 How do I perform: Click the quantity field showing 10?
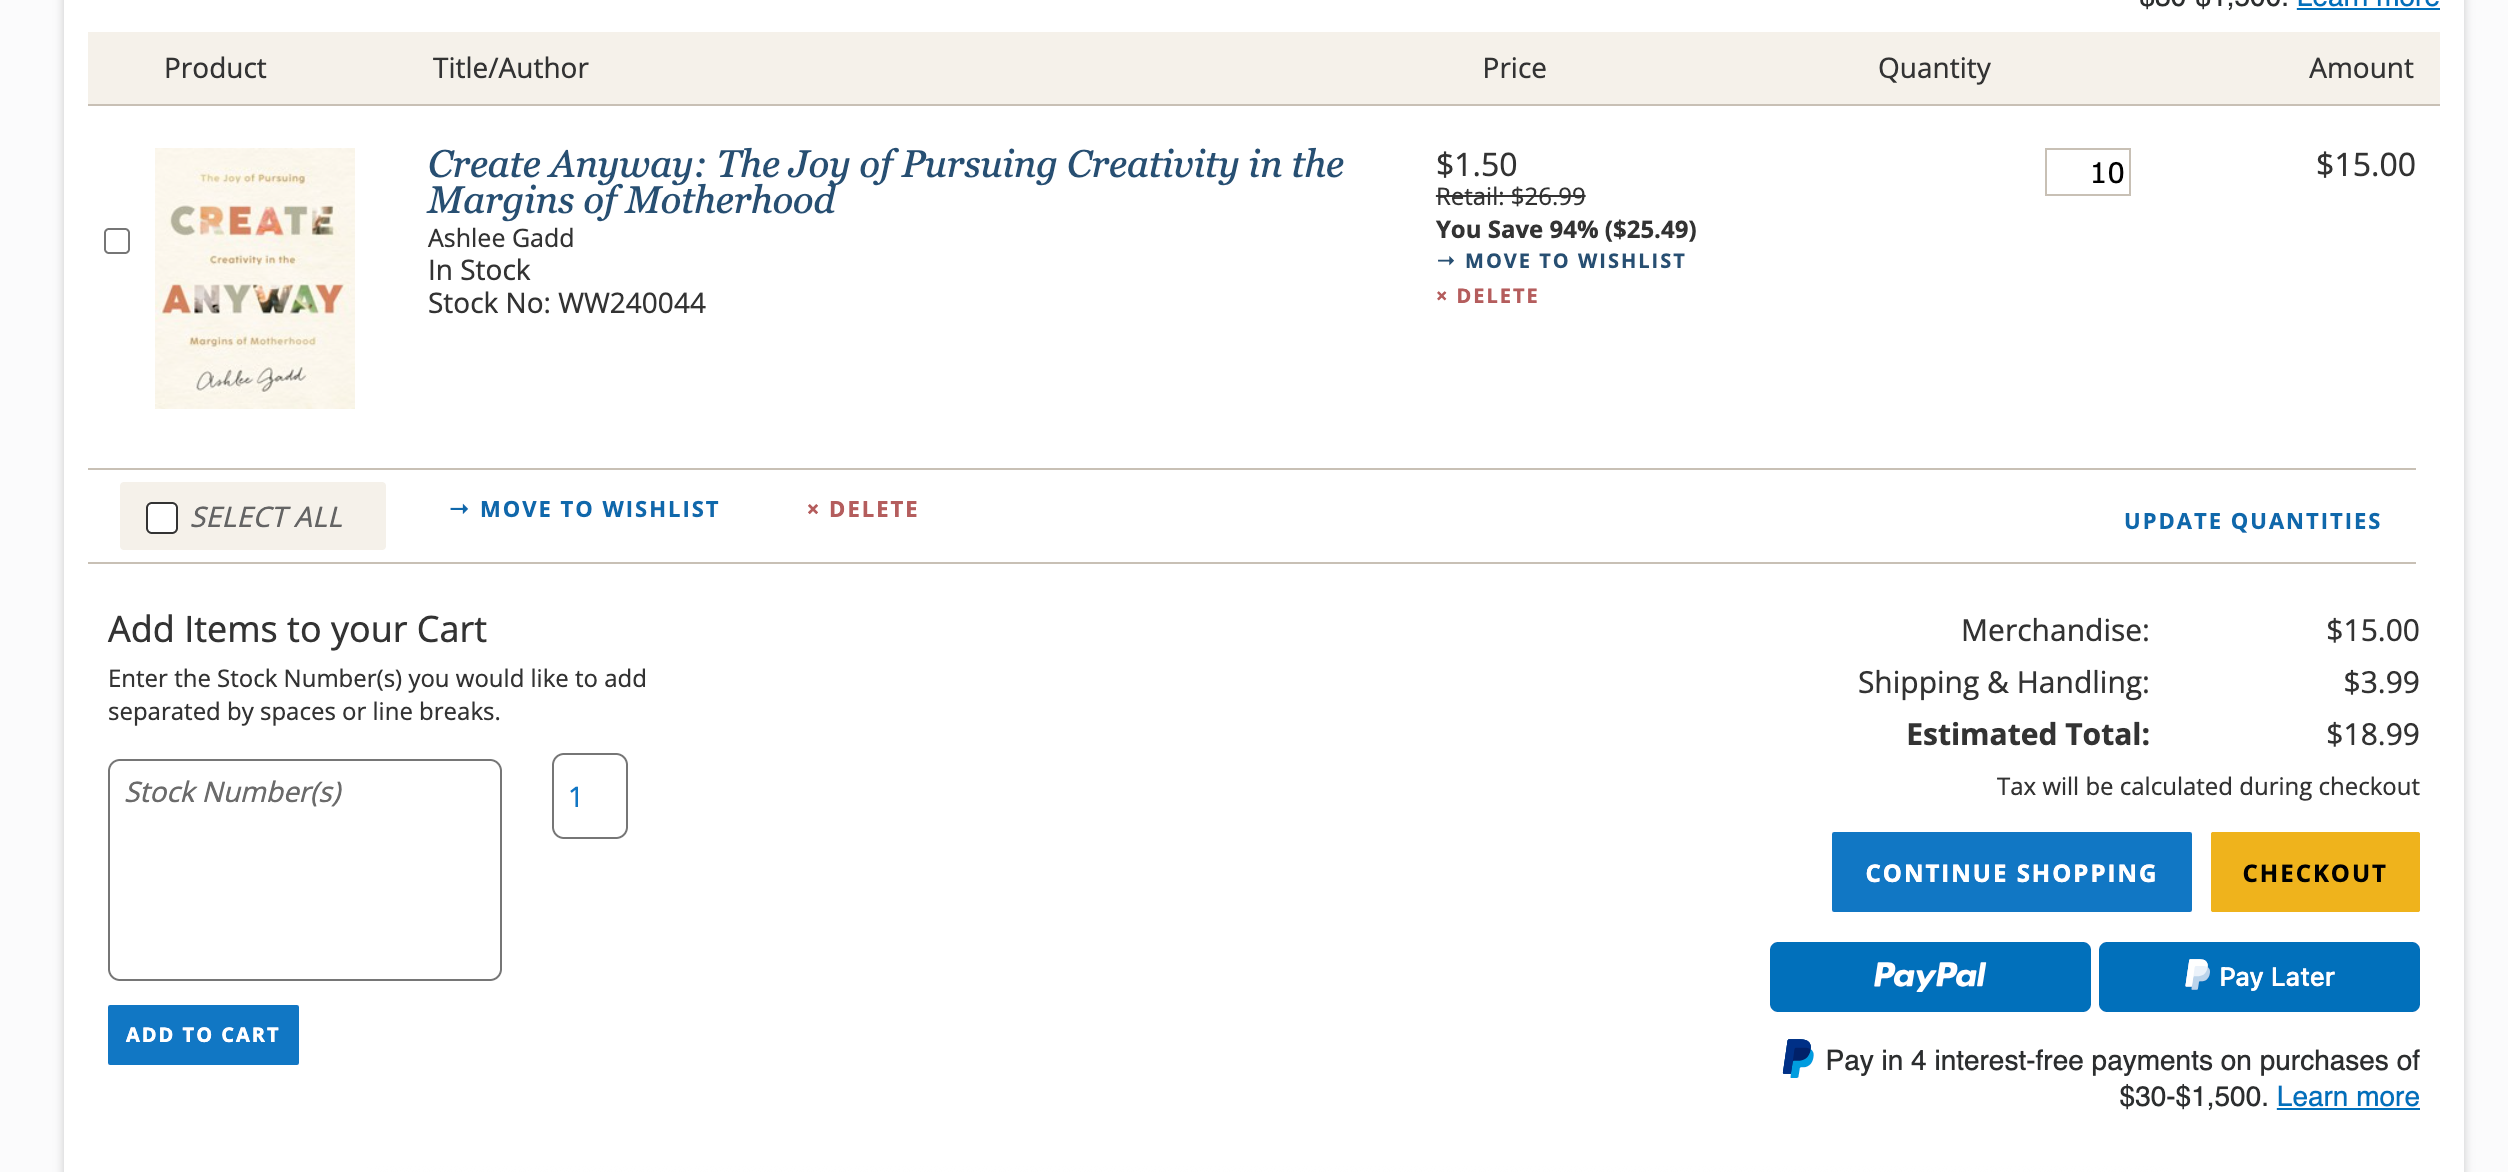click(2087, 173)
